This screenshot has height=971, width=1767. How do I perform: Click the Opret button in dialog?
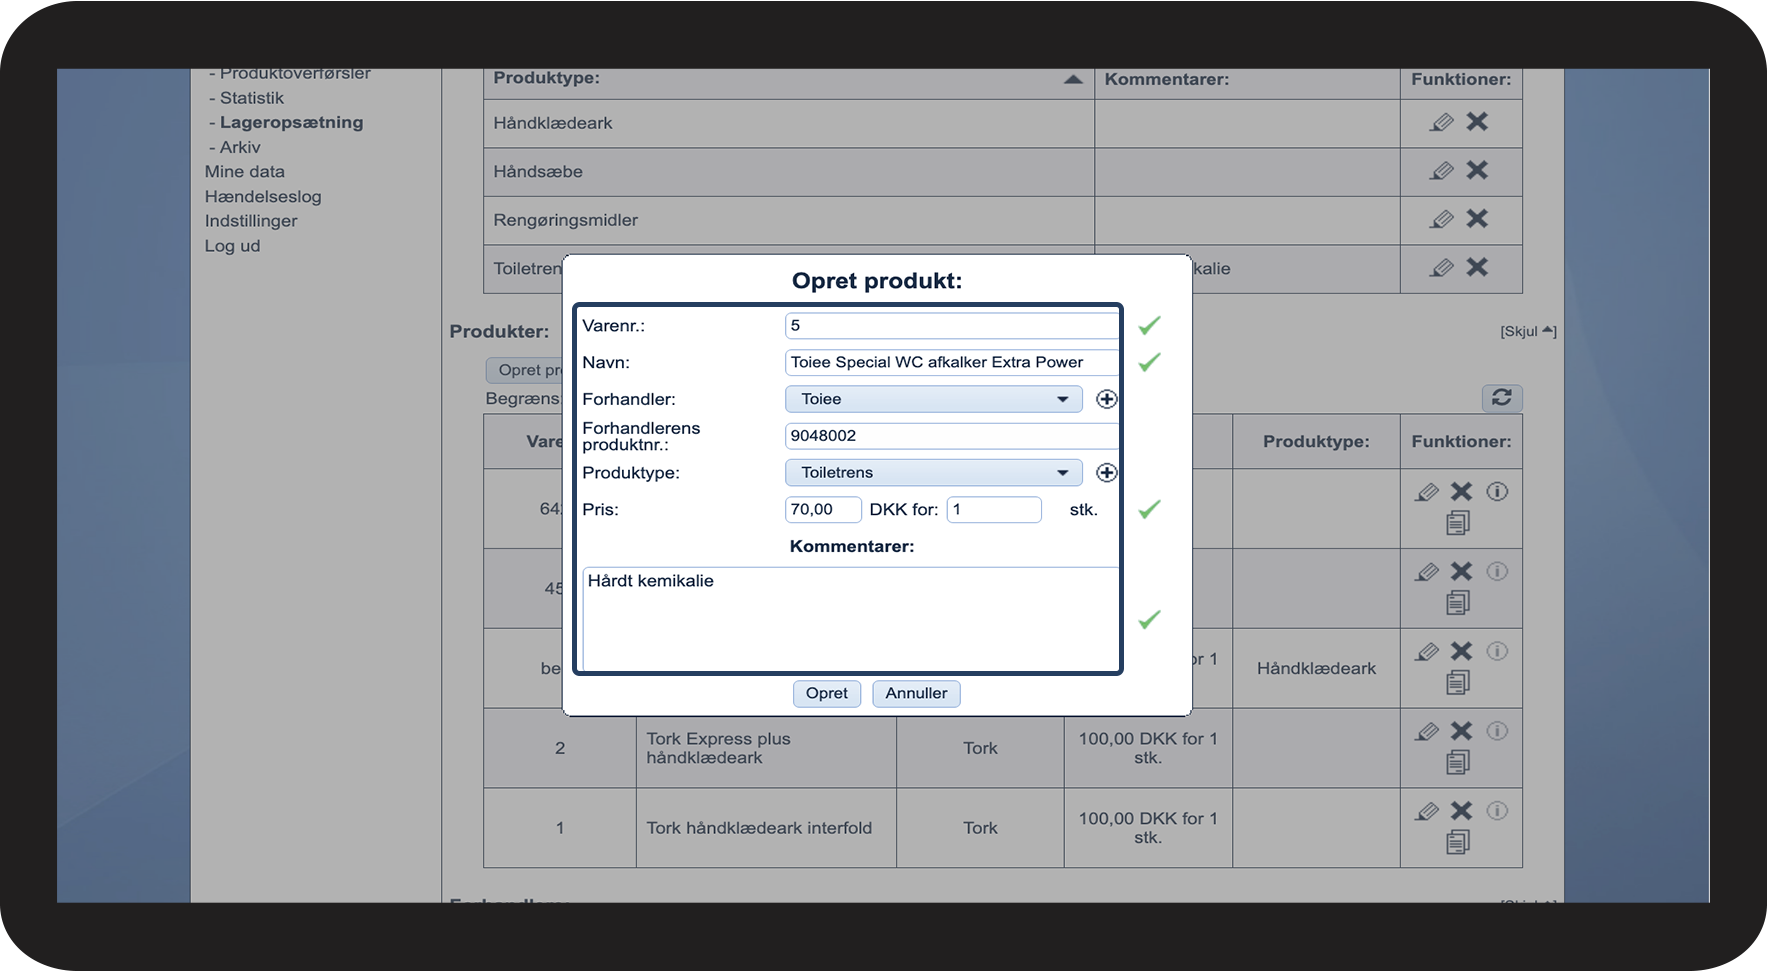[827, 693]
